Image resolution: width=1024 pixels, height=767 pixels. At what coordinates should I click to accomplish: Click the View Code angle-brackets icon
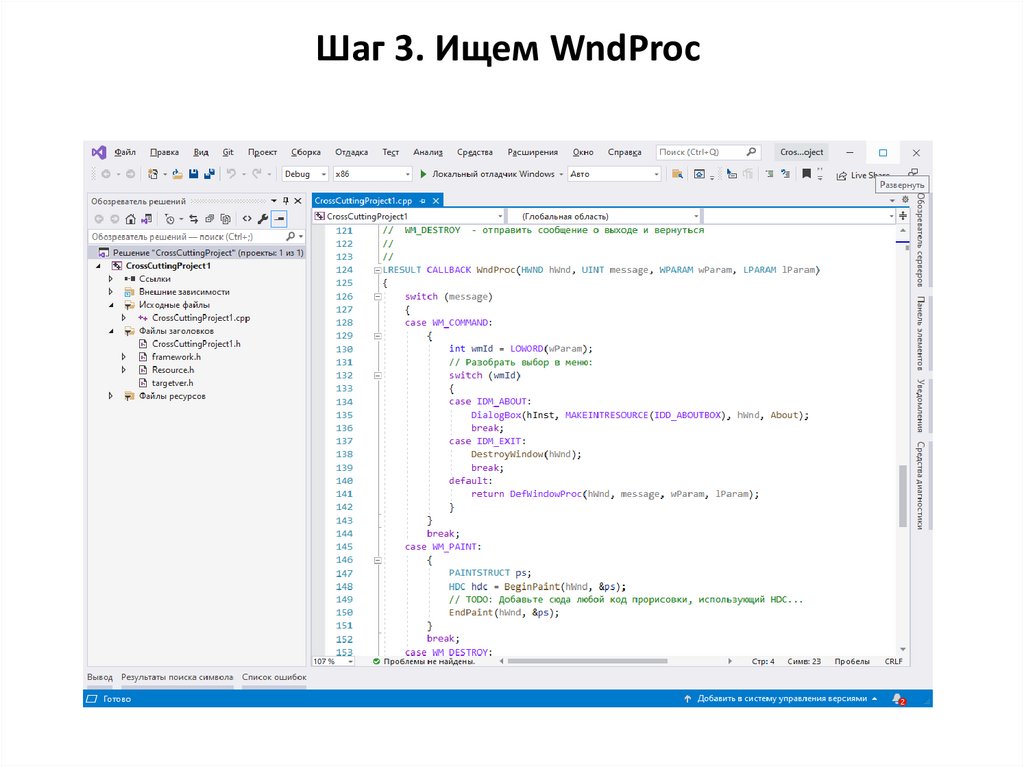tap(247, 219)
